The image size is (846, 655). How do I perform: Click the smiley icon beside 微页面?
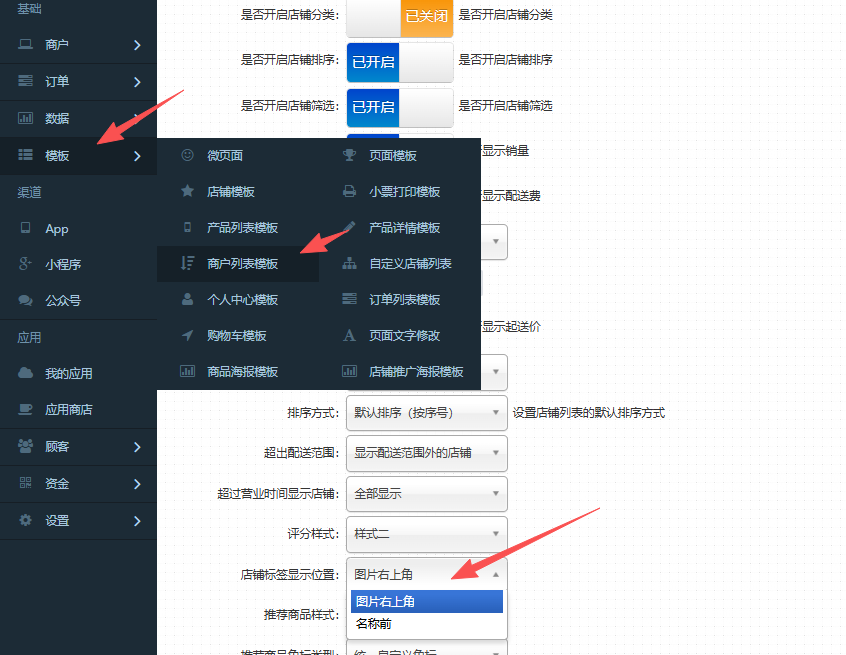click(187, 155)
